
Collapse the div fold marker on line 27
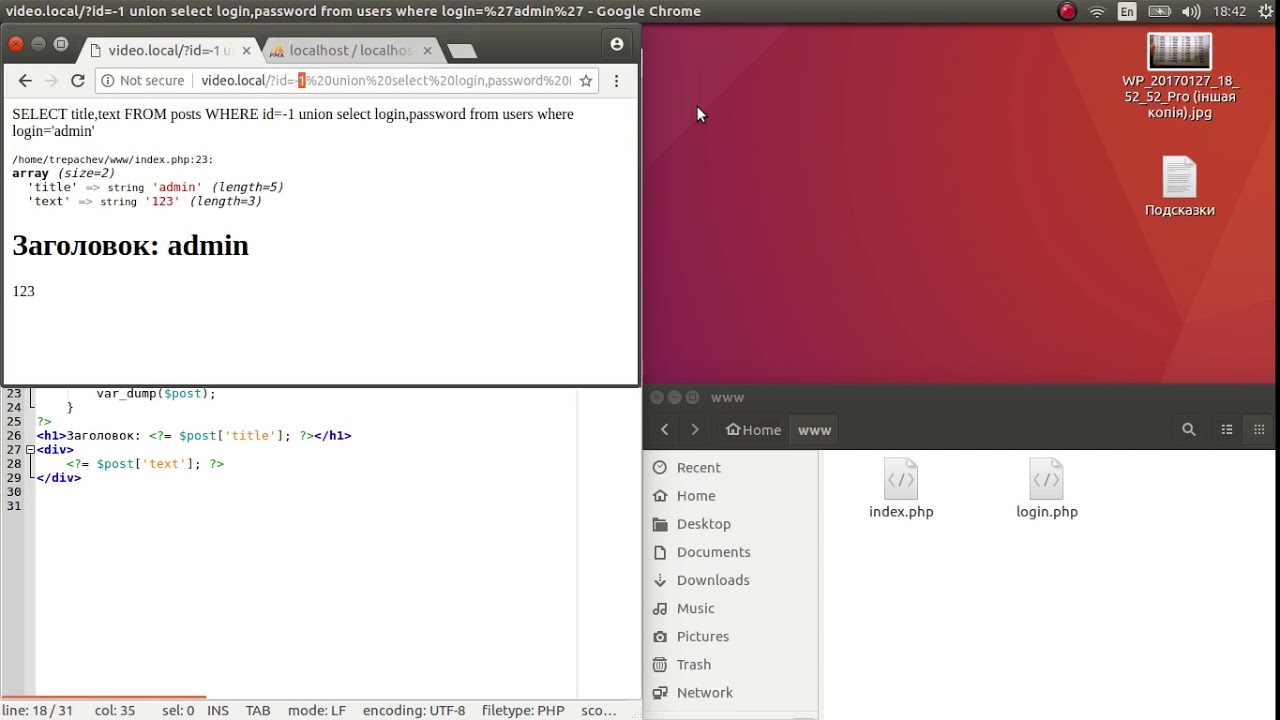30,450
